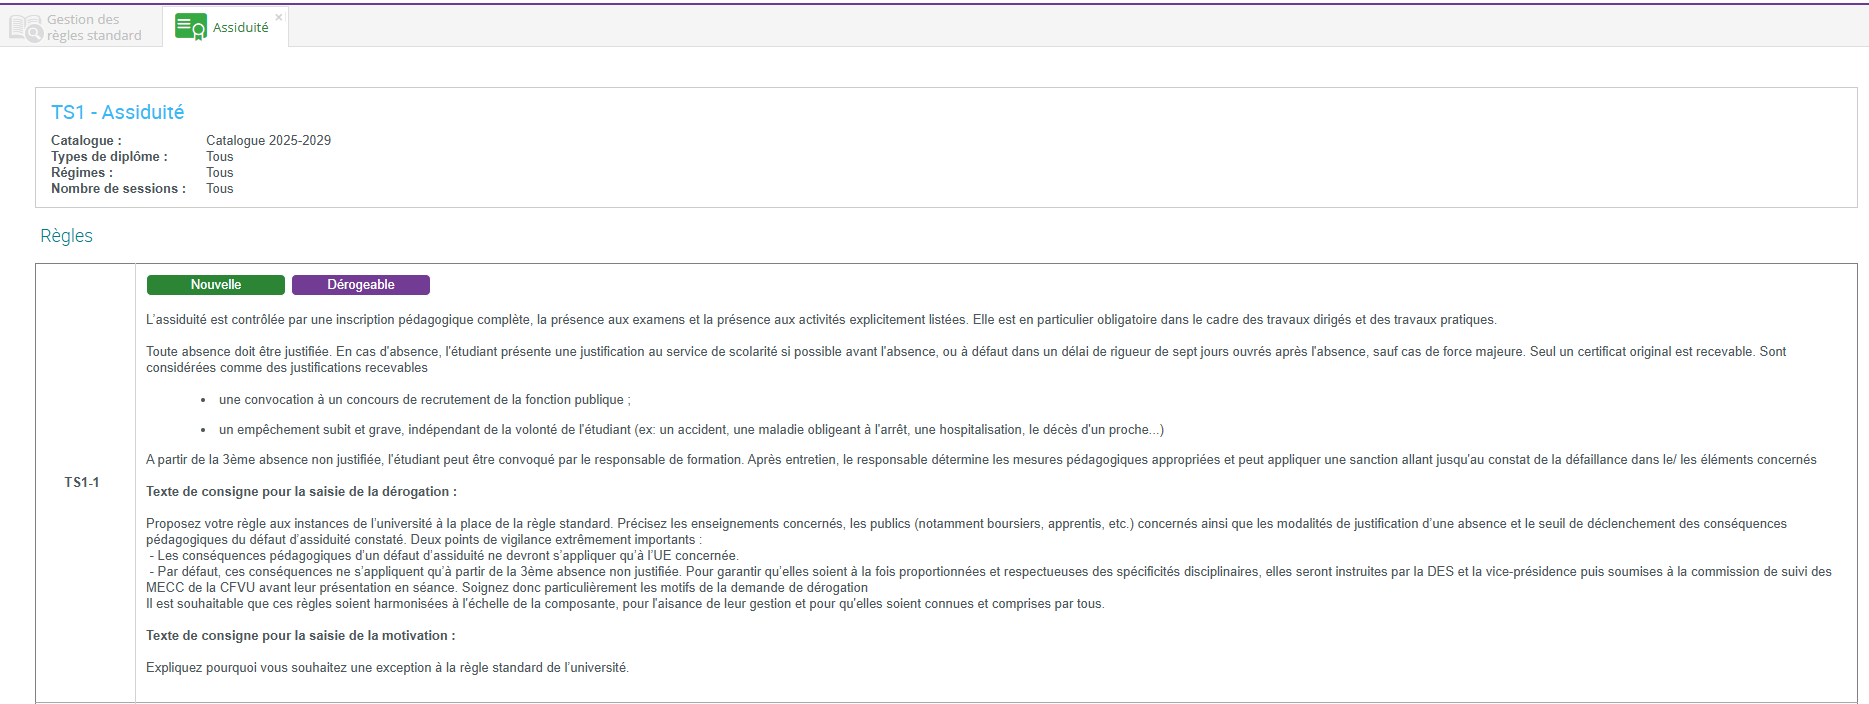
Task: Click heading 'Texte de consigne… saisie de la motivation'
Action: point(300,636)
